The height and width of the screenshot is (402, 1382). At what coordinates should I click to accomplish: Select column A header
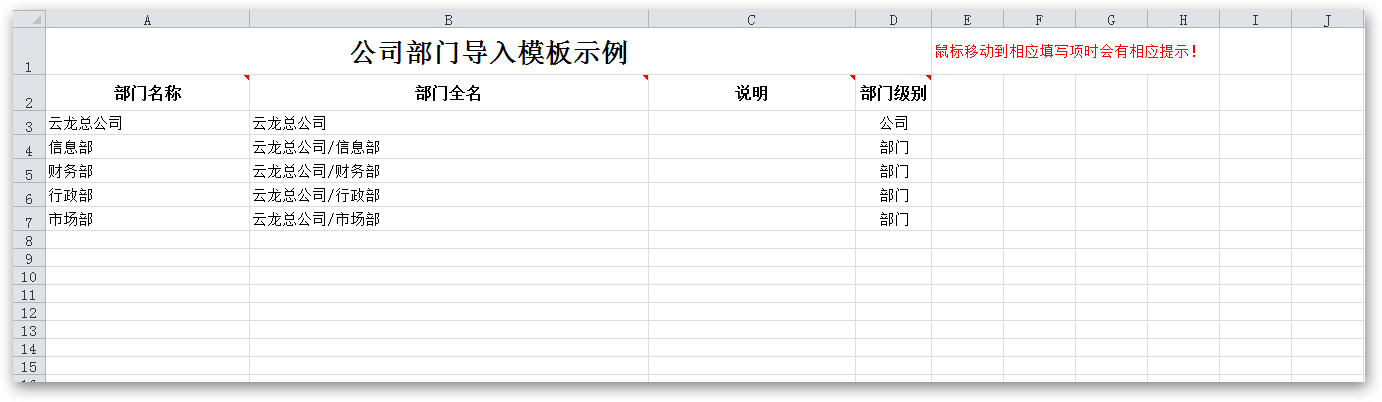click(x=147, y=20)
